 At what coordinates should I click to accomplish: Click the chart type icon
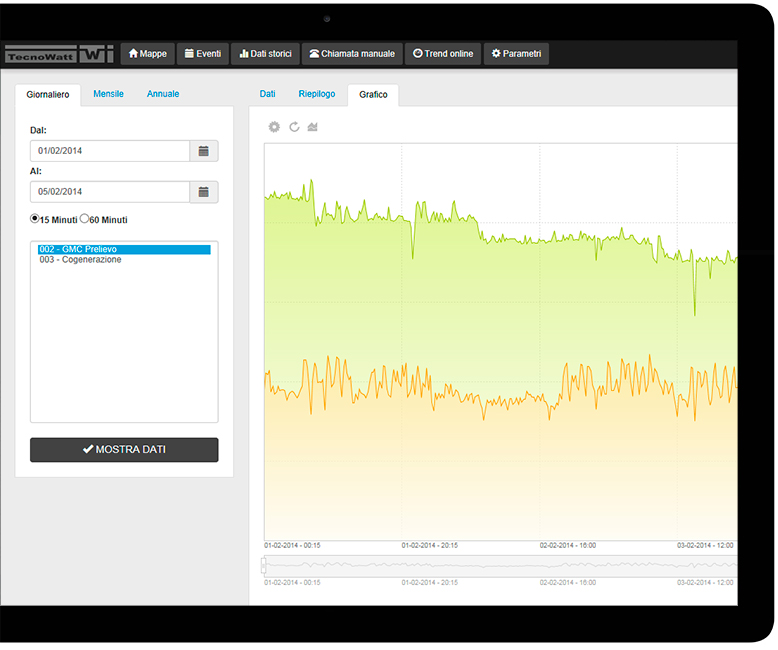click(313, 127)
